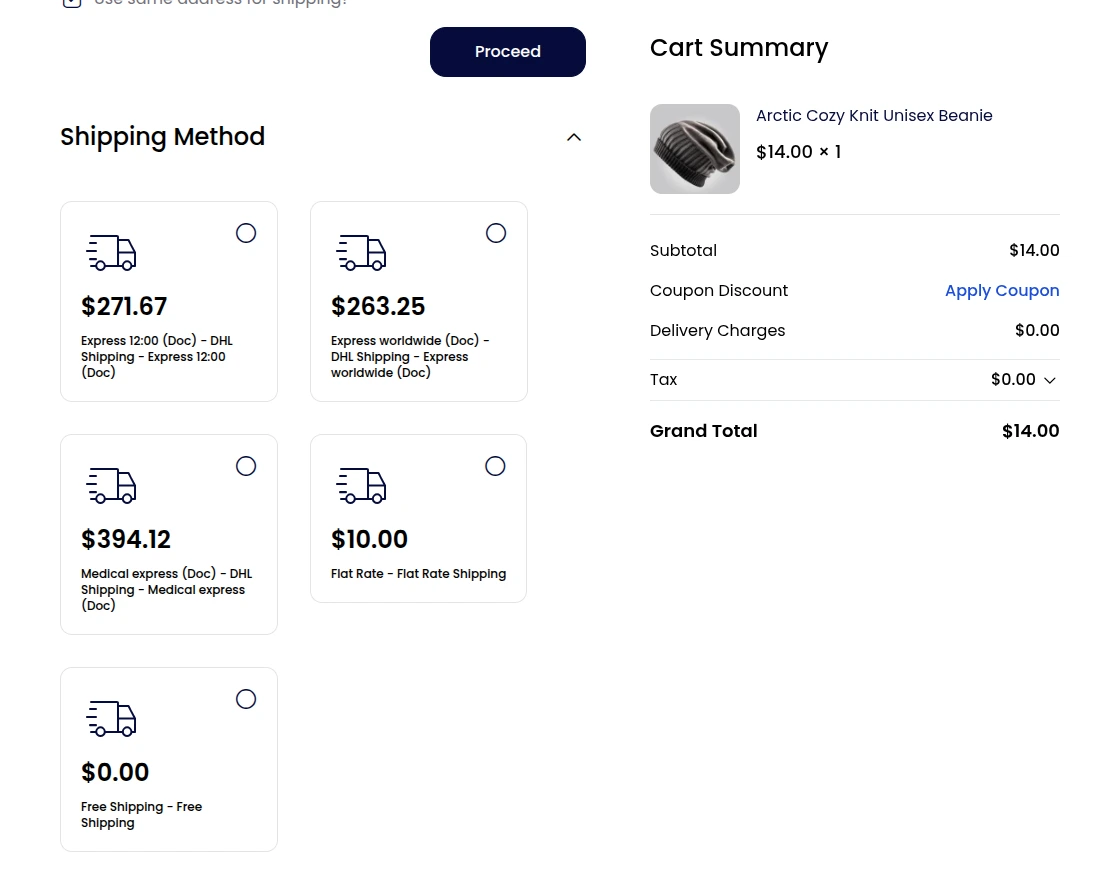
Task: Click the $394.12 price text
Action: 126,539
